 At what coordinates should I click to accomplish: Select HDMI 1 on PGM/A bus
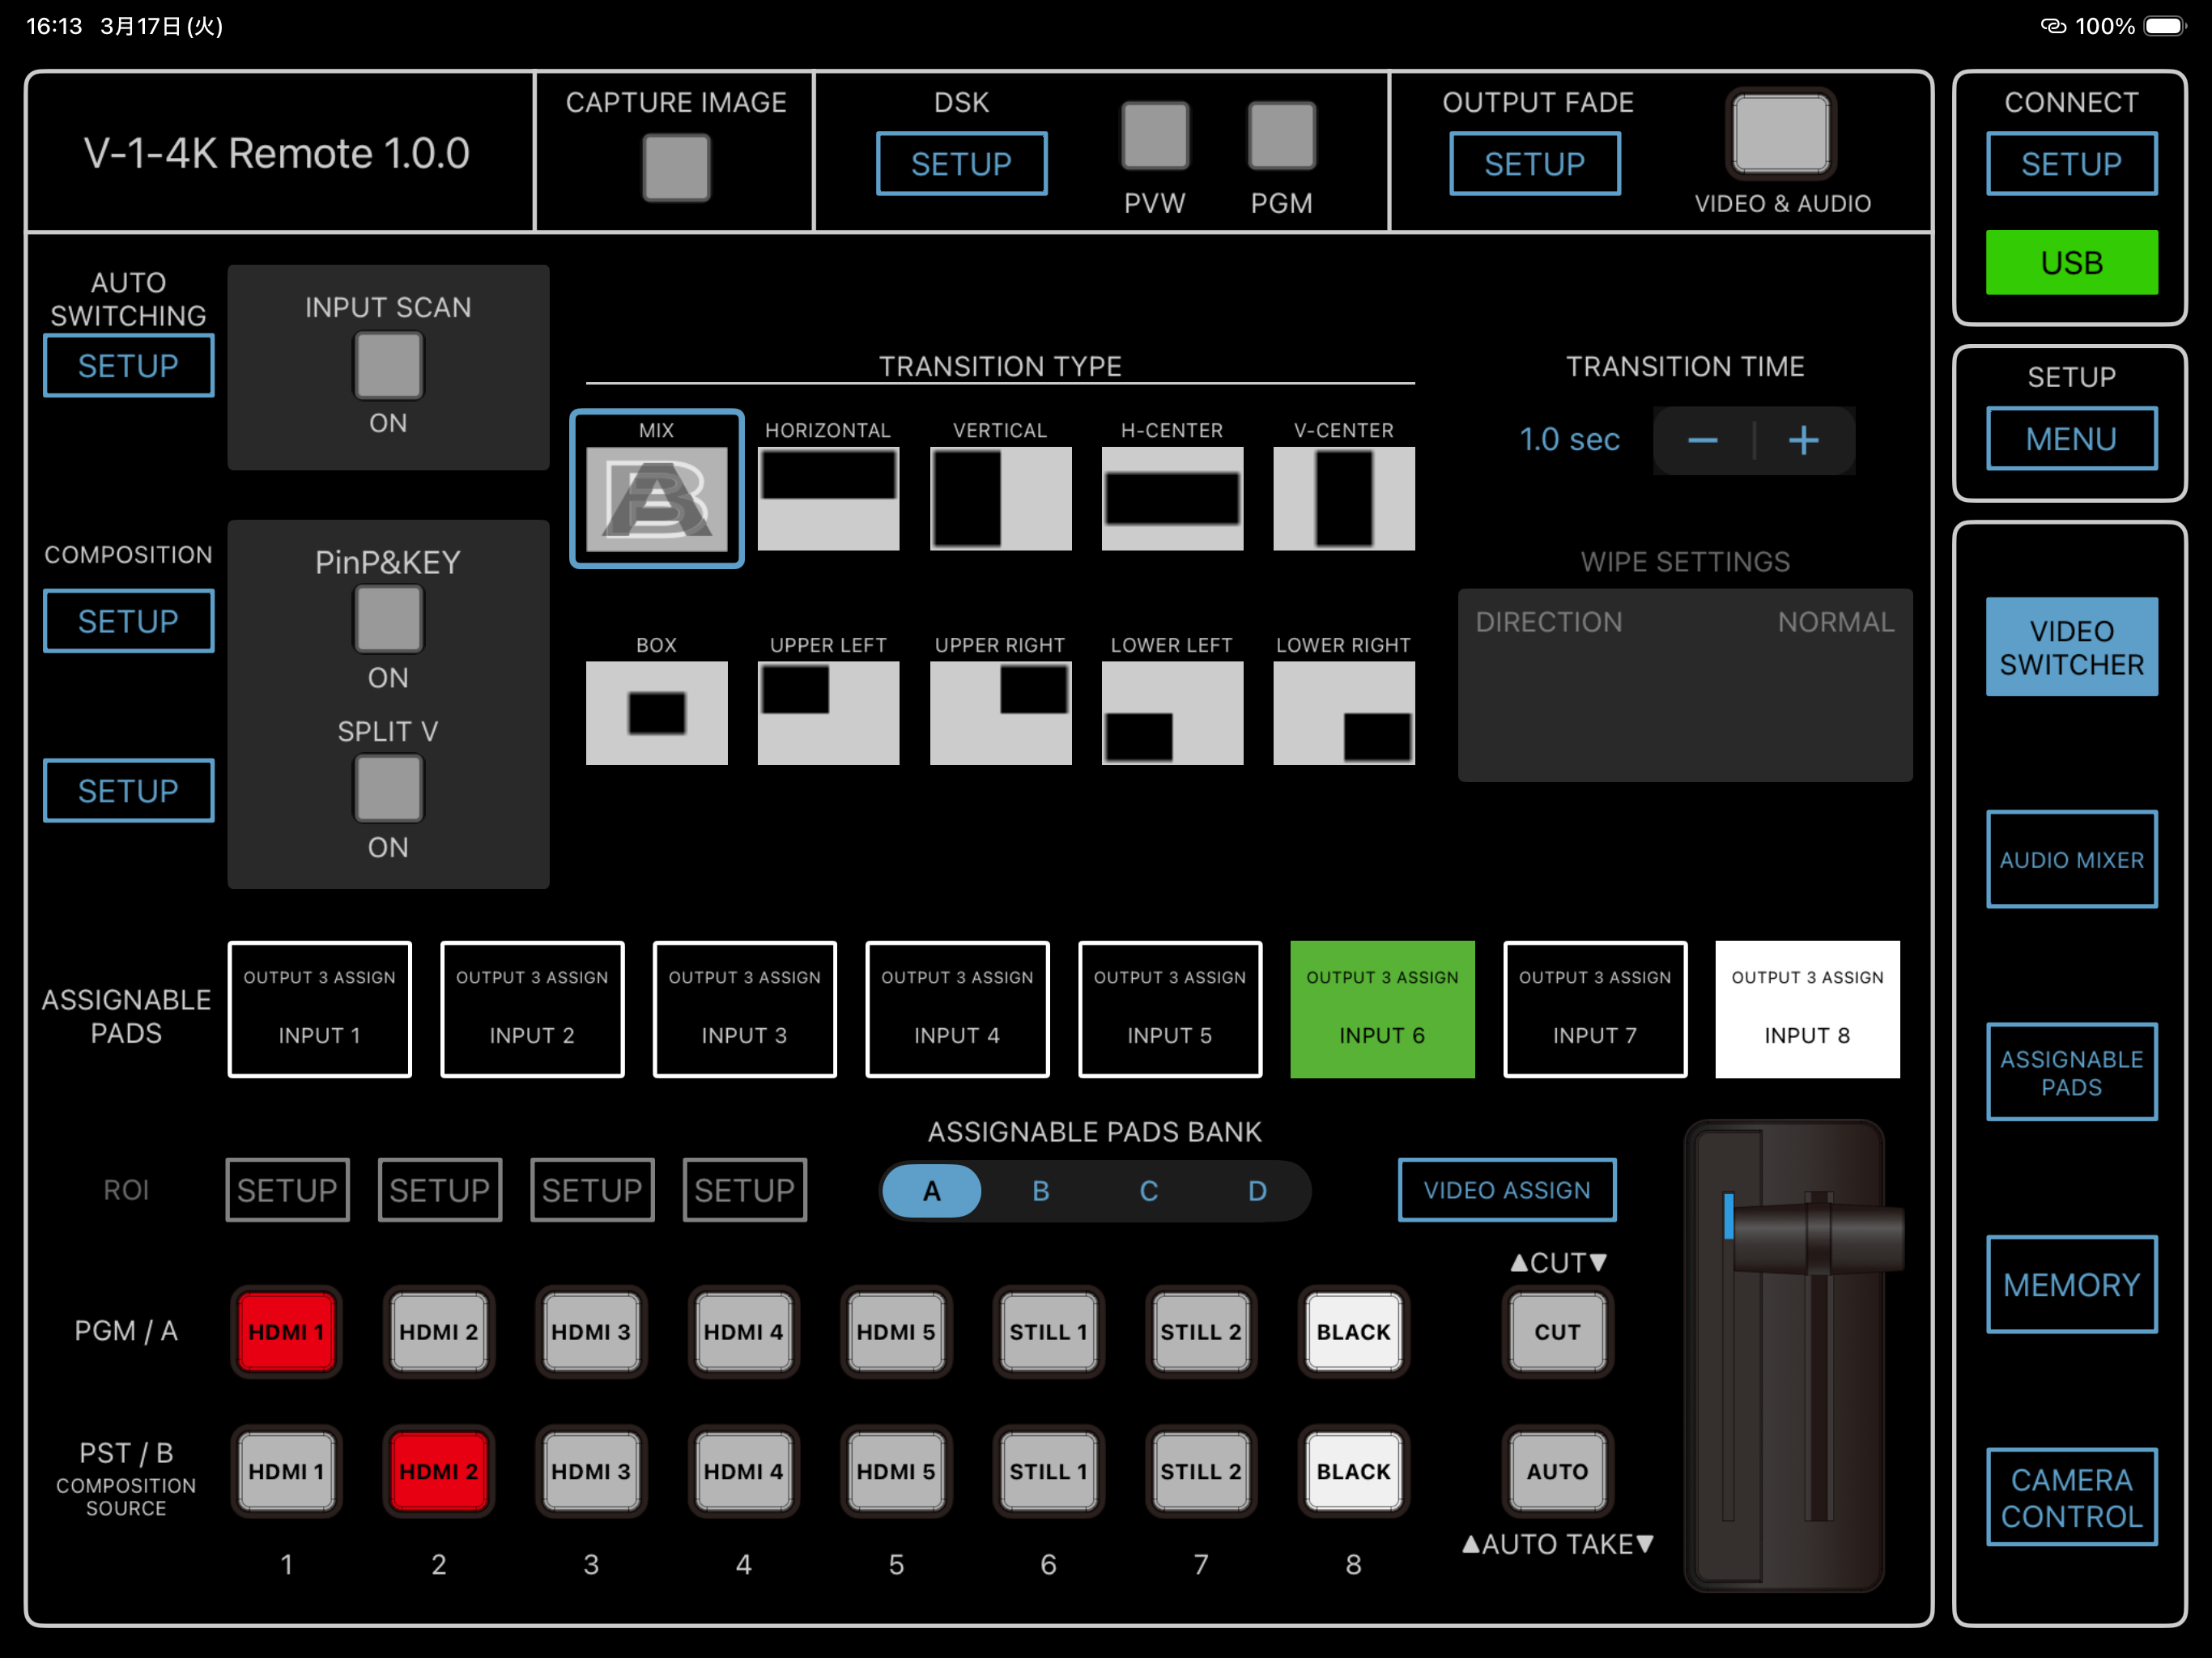click(x=286, y=1332)
